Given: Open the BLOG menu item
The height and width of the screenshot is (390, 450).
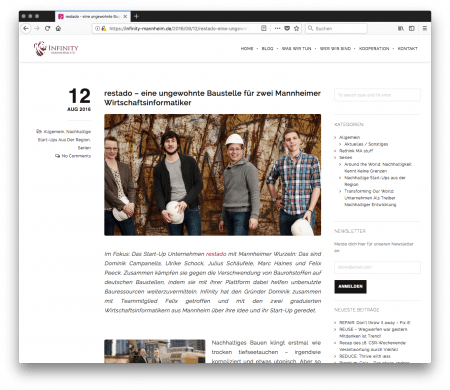Looking at the screenshot, I should point(267,49).
